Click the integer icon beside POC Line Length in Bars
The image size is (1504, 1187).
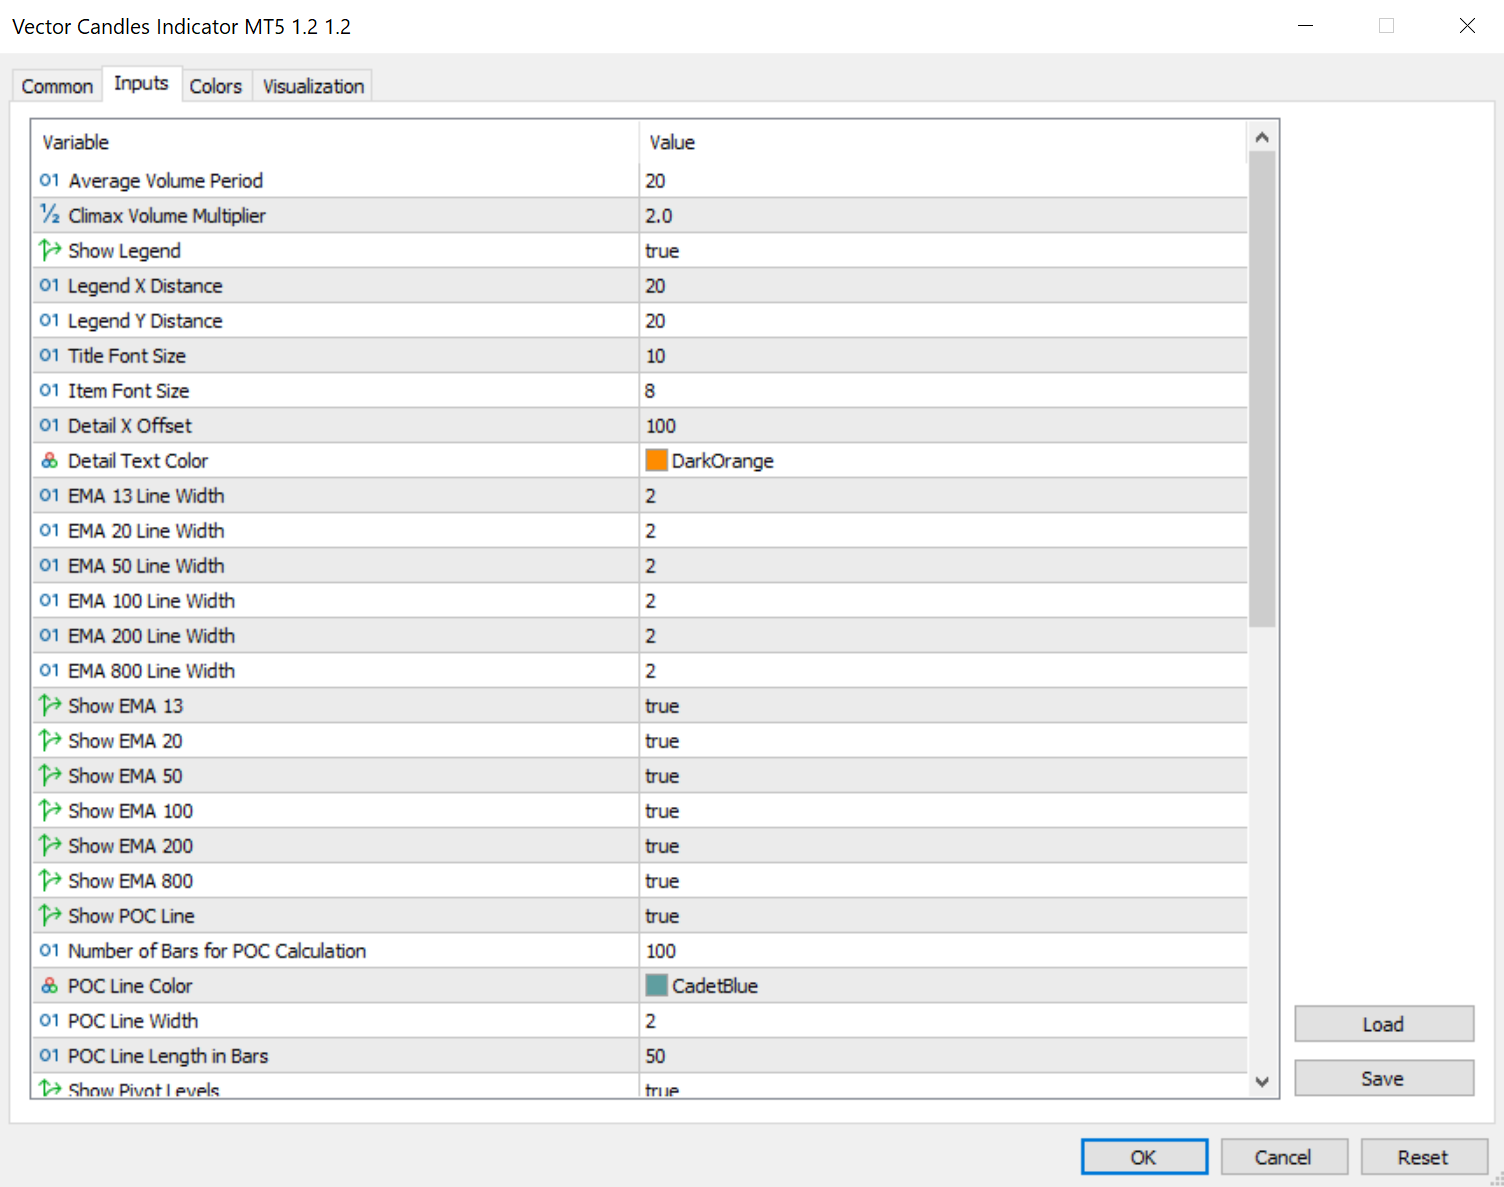(49, 1056)
